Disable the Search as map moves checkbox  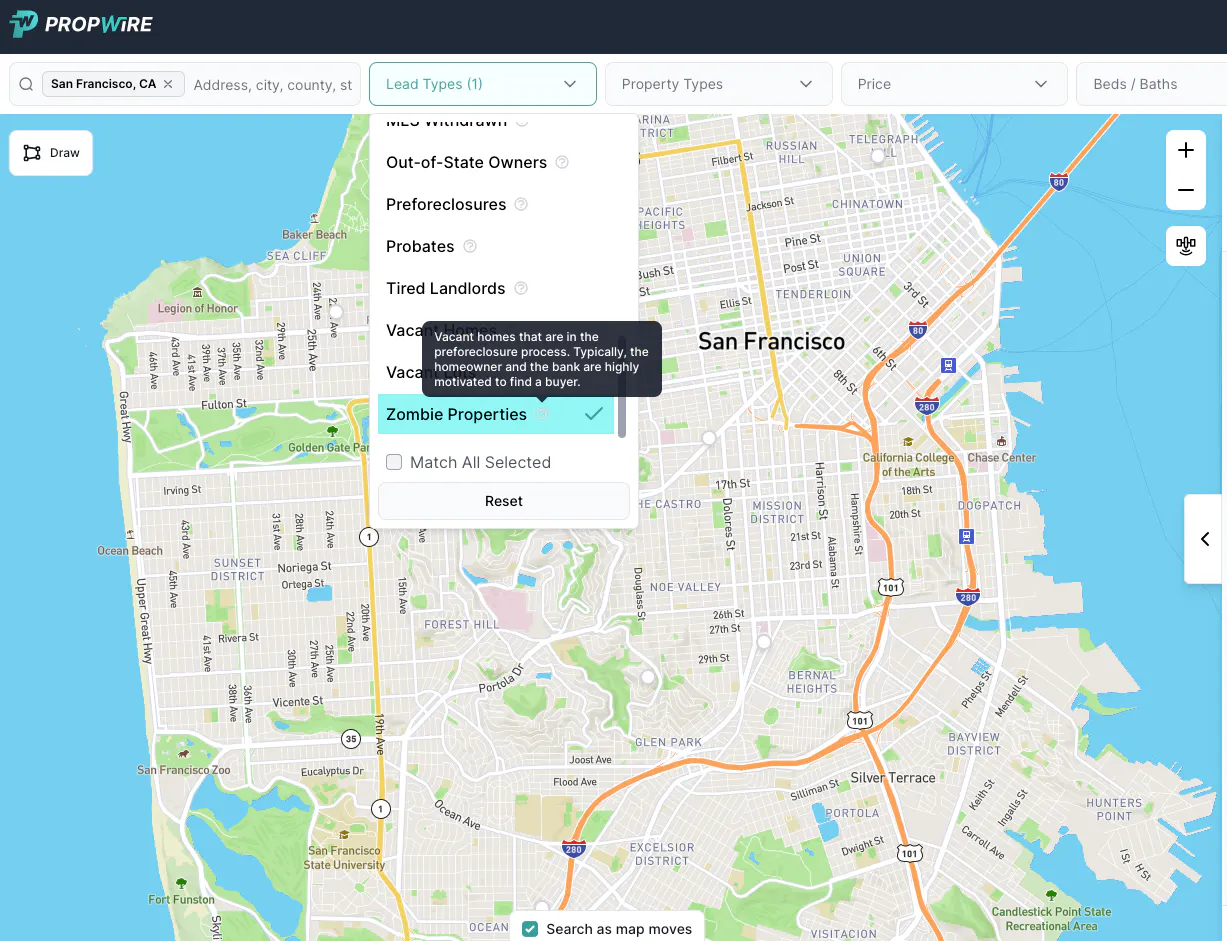coord(530,928)
